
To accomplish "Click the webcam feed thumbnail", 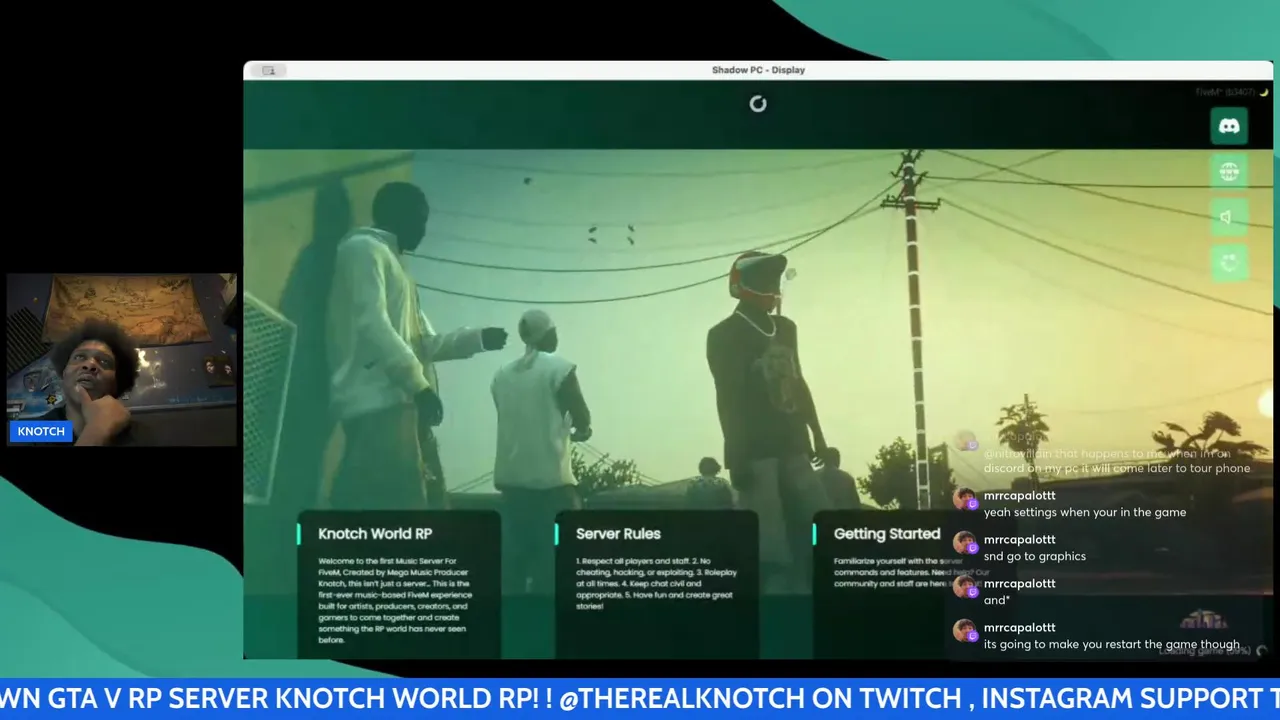I will click(x=122, y=359).
